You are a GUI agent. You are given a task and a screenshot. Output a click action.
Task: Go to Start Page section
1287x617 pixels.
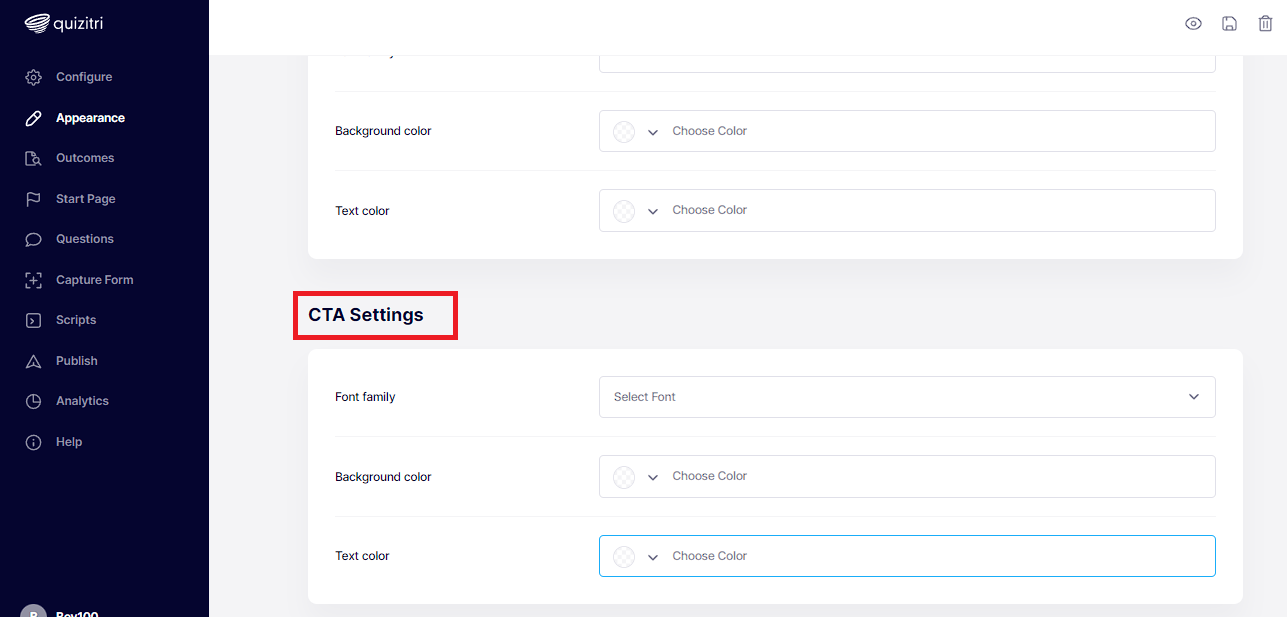(86, 199)
